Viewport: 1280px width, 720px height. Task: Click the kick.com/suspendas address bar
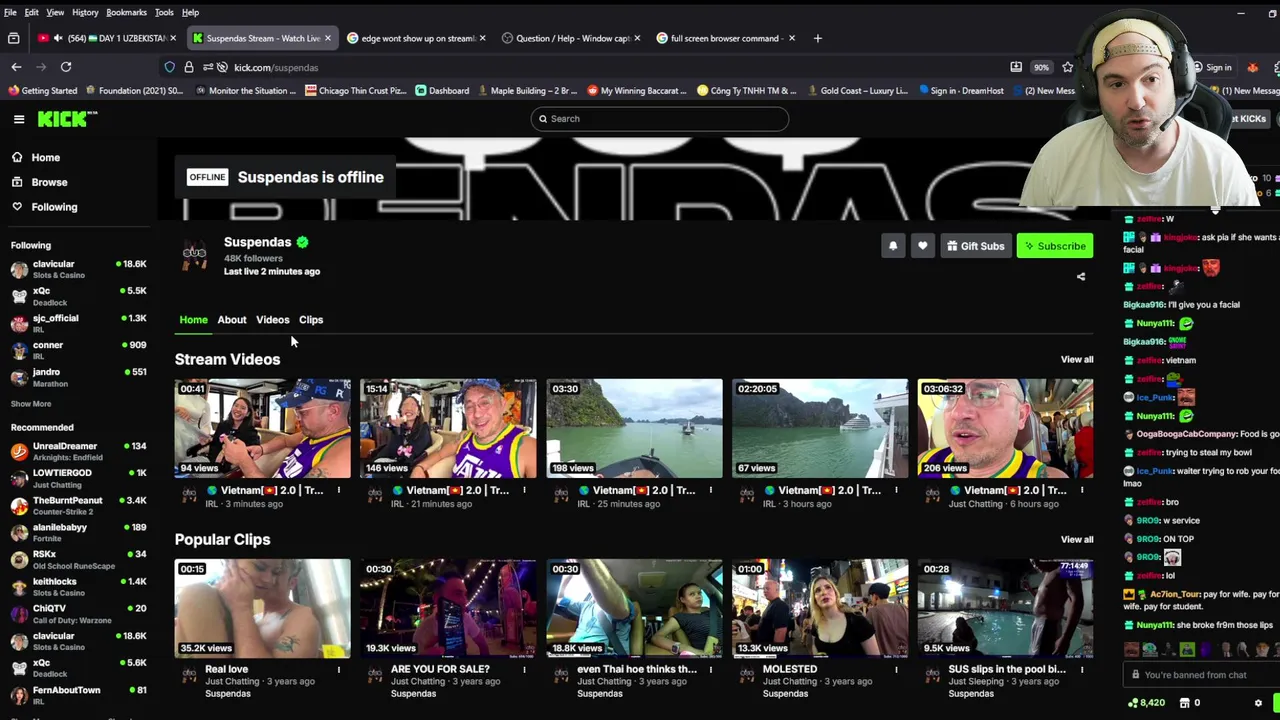pos(600,67)
